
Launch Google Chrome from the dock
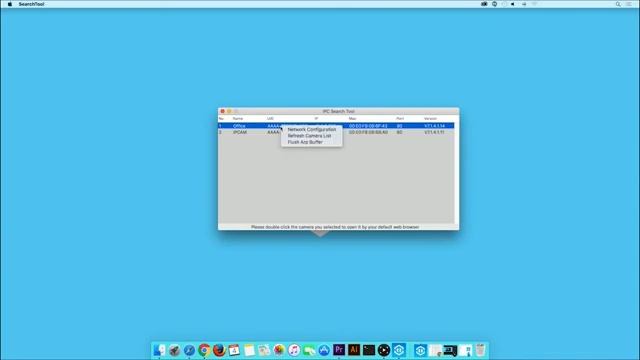pyautogui.click(x=204, y=350)
